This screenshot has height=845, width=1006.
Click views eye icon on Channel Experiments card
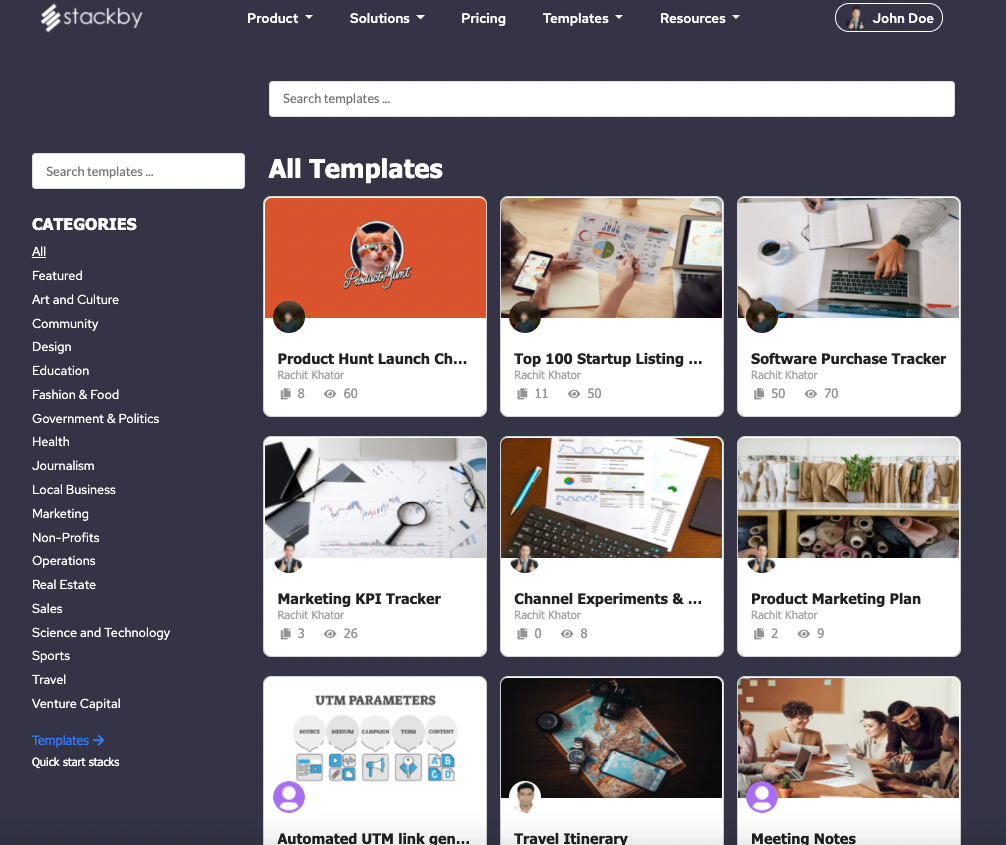pyautogui.click(x=567, y=634)
